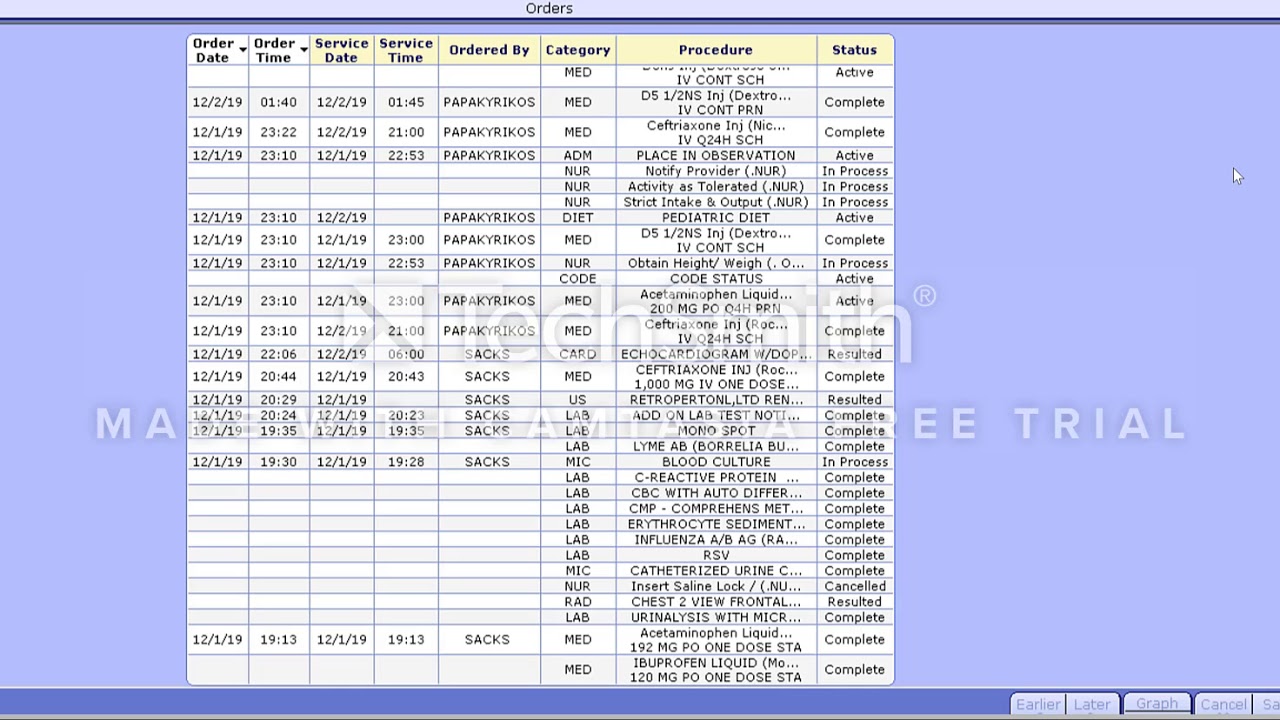The image size is (1280, 720).
Task: Select the Obtain Height/ Weigh order
Action: coord(716,264)
